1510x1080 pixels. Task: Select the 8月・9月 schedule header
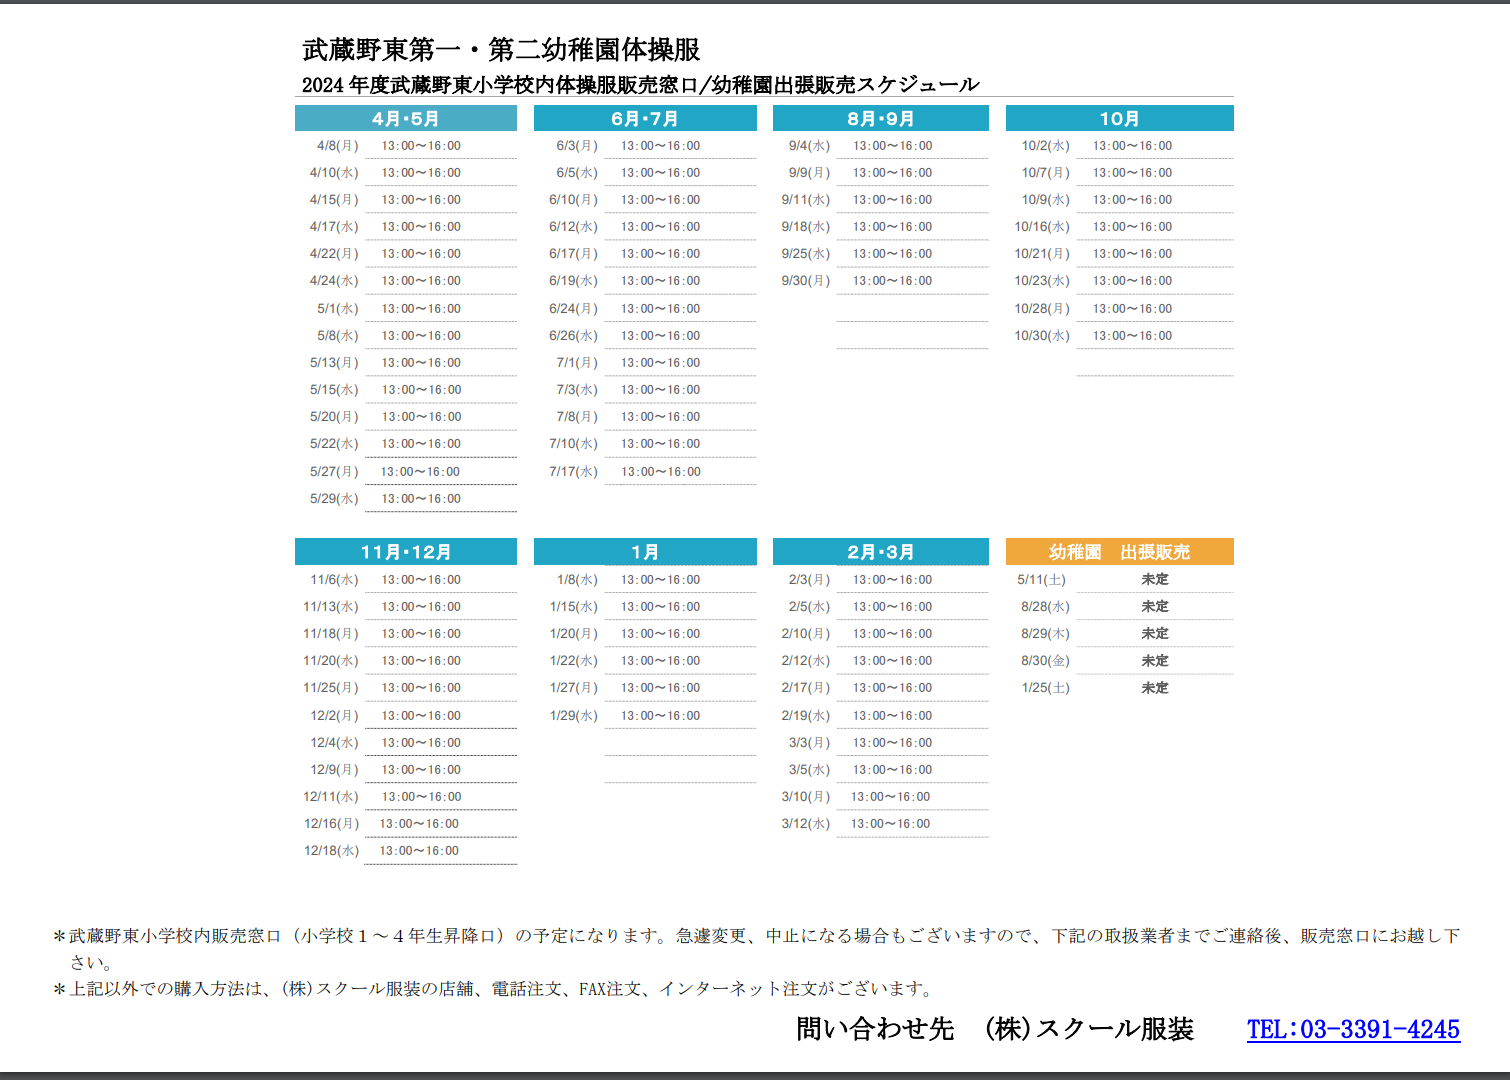881,118
